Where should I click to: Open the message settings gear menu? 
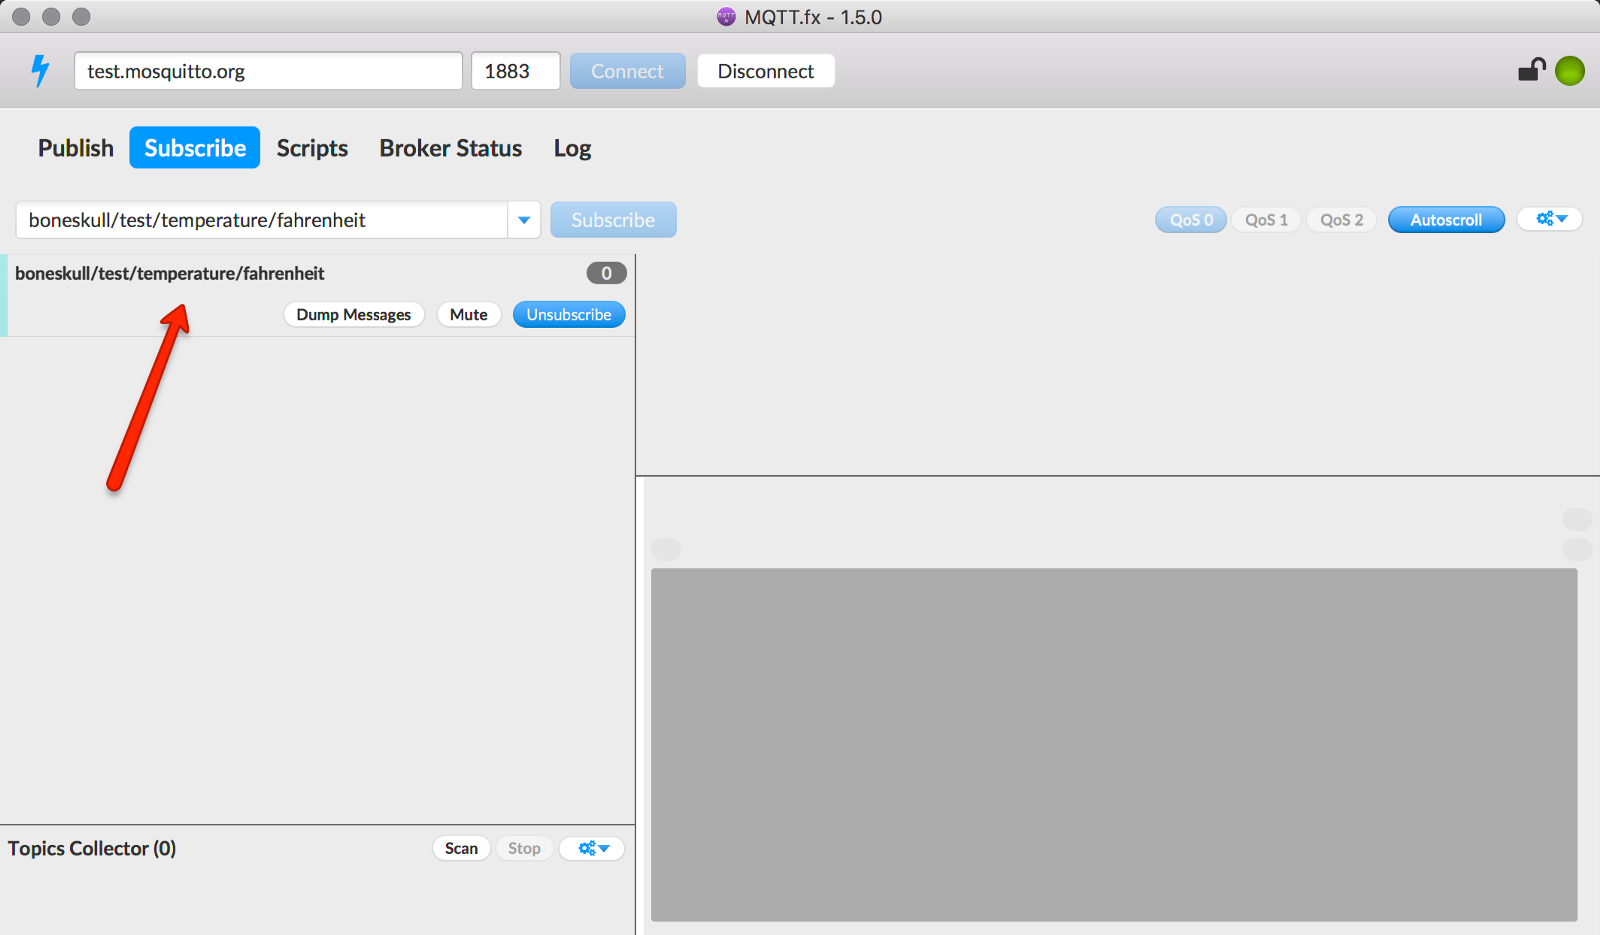(x=1550, y=219)
